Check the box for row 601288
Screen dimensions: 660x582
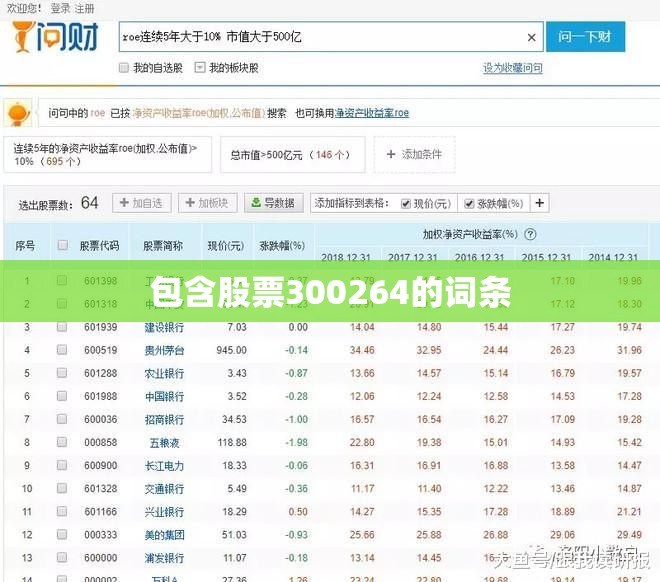point(62,373)
